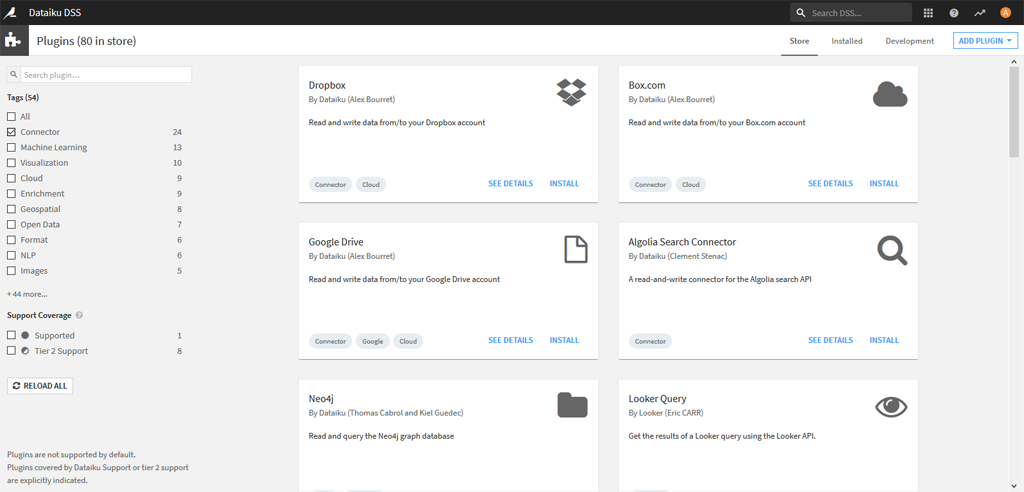
Task: Check the Supported coverage checkbox
Action: (x=11, y=335)
